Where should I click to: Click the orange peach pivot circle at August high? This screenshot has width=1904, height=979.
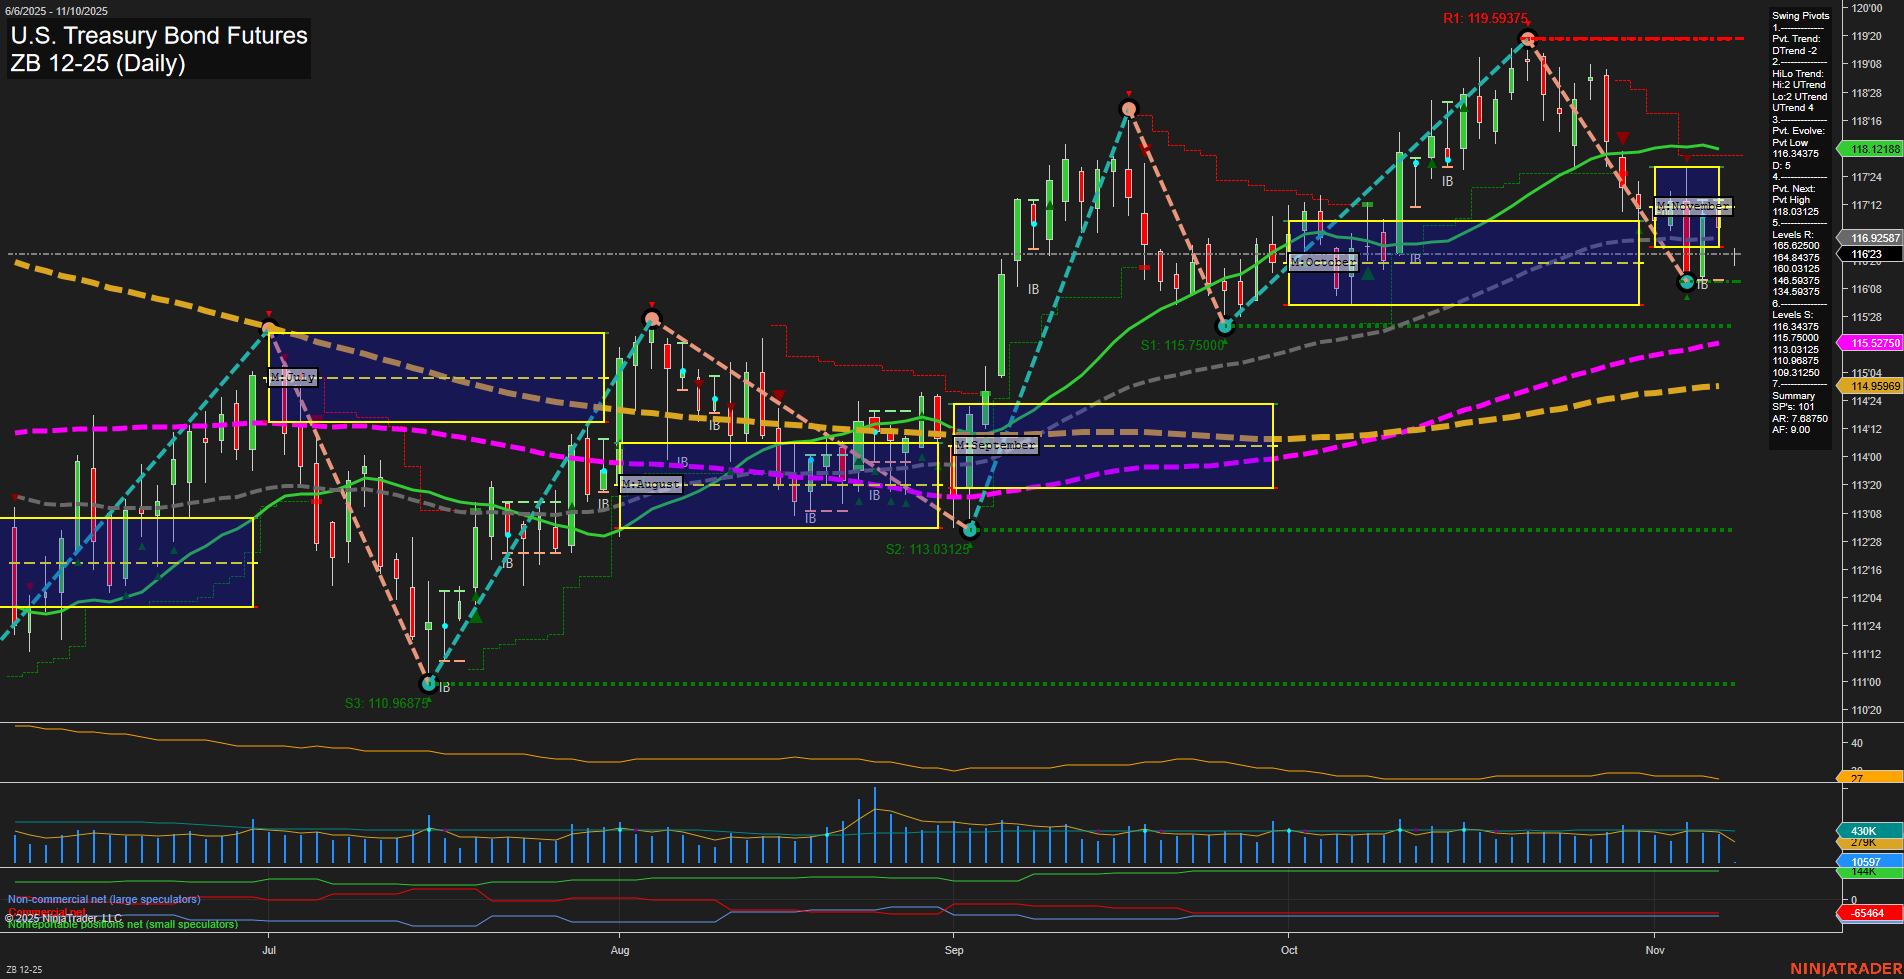[652, 319]
